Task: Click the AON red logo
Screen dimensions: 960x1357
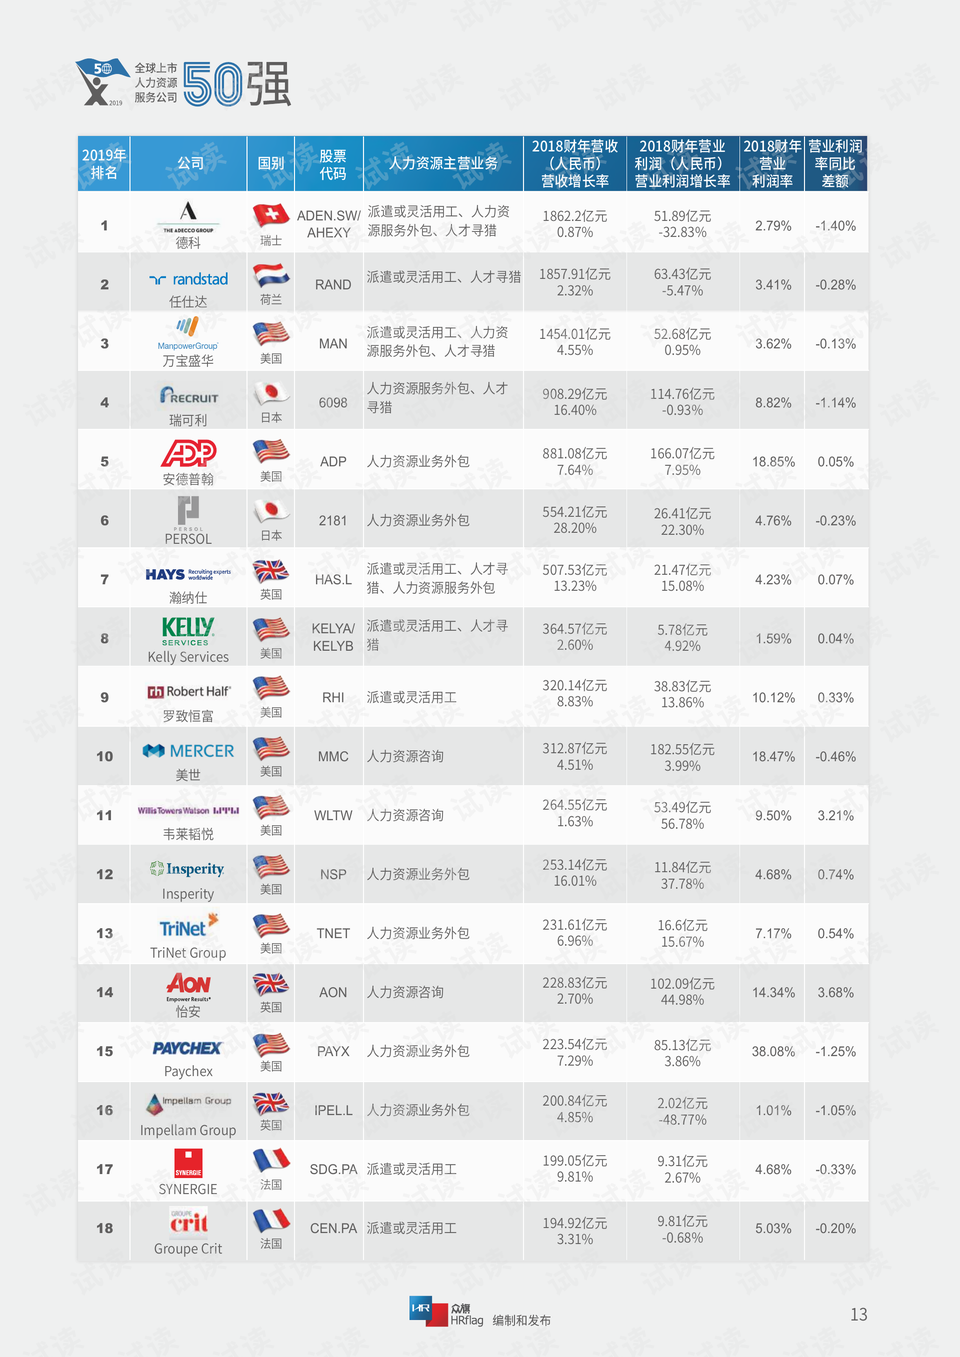Action: point(189,987)
